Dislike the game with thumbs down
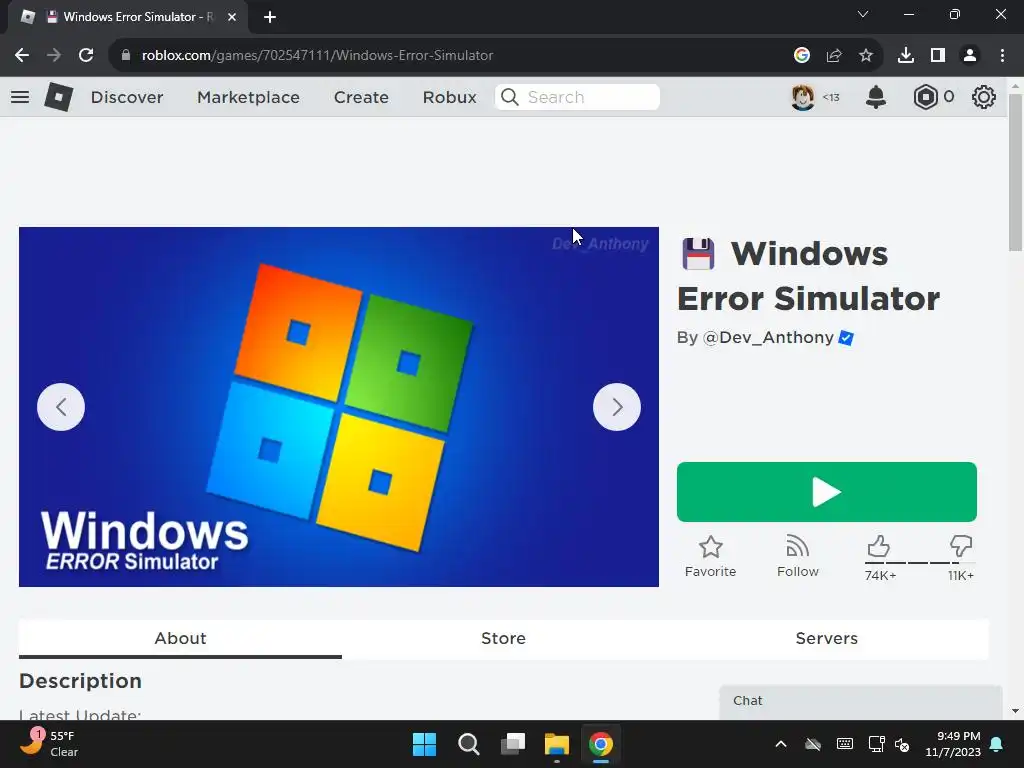The width and height of the screenshot is (1024, 768). 961,546
